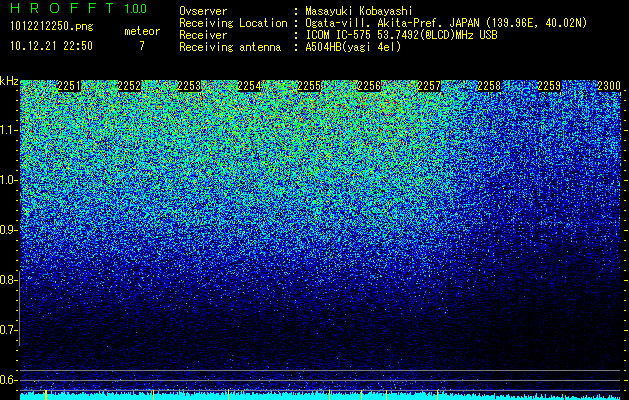Click the 2256 time label

click(x=369, y=86)
